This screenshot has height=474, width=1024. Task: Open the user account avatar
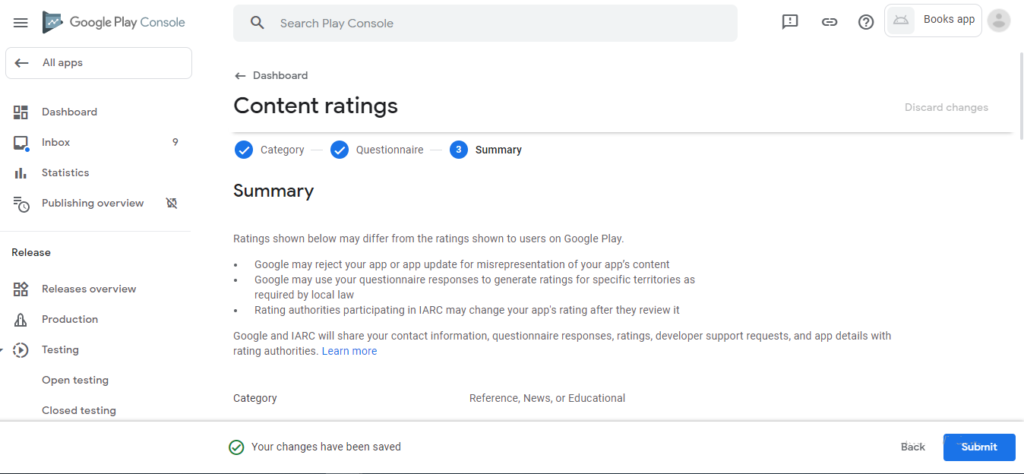click(x=999, y=20)
